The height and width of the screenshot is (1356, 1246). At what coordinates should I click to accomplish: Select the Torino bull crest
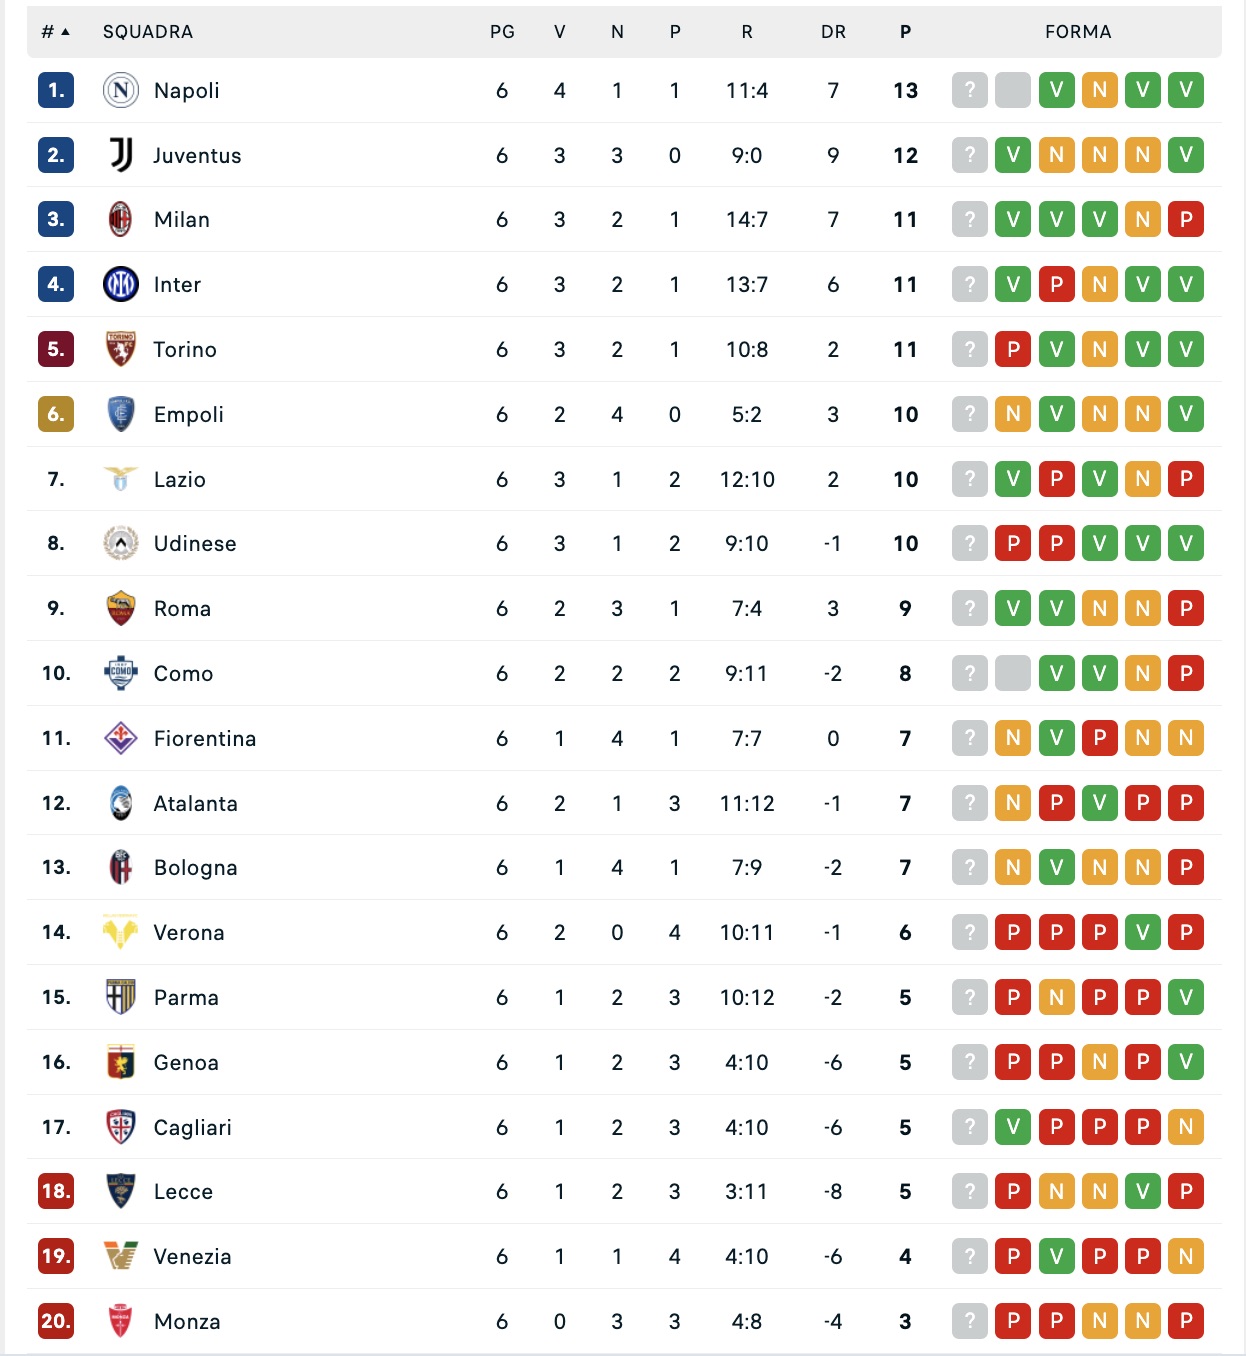120,350
